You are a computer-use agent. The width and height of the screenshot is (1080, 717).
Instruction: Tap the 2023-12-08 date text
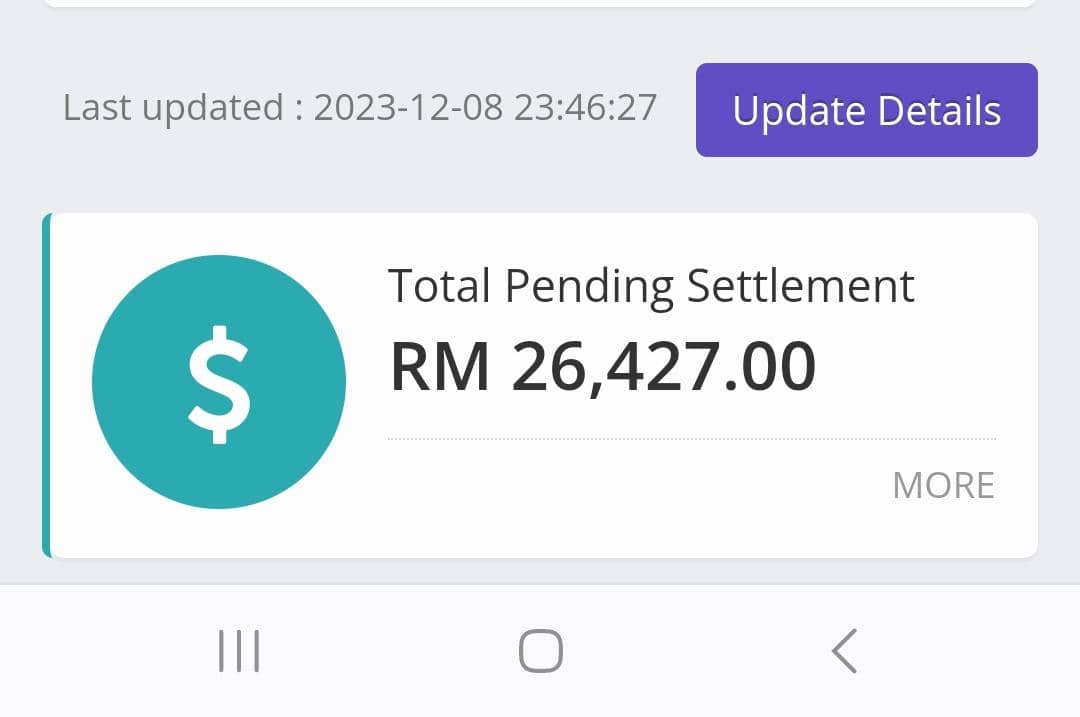coord(408,107)
